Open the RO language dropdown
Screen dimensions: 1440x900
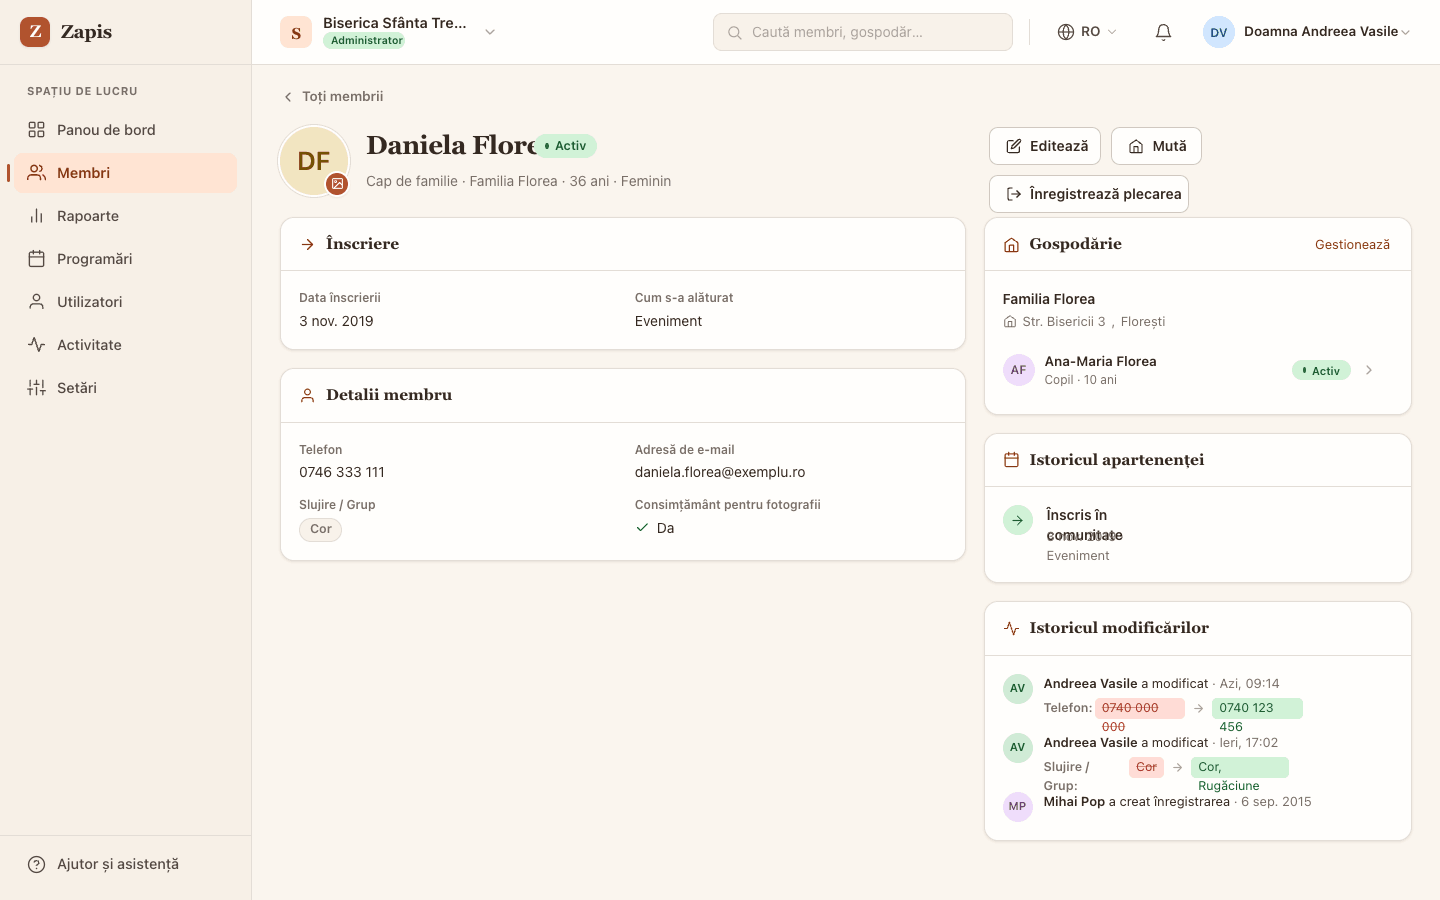(x=1087, y=32)
